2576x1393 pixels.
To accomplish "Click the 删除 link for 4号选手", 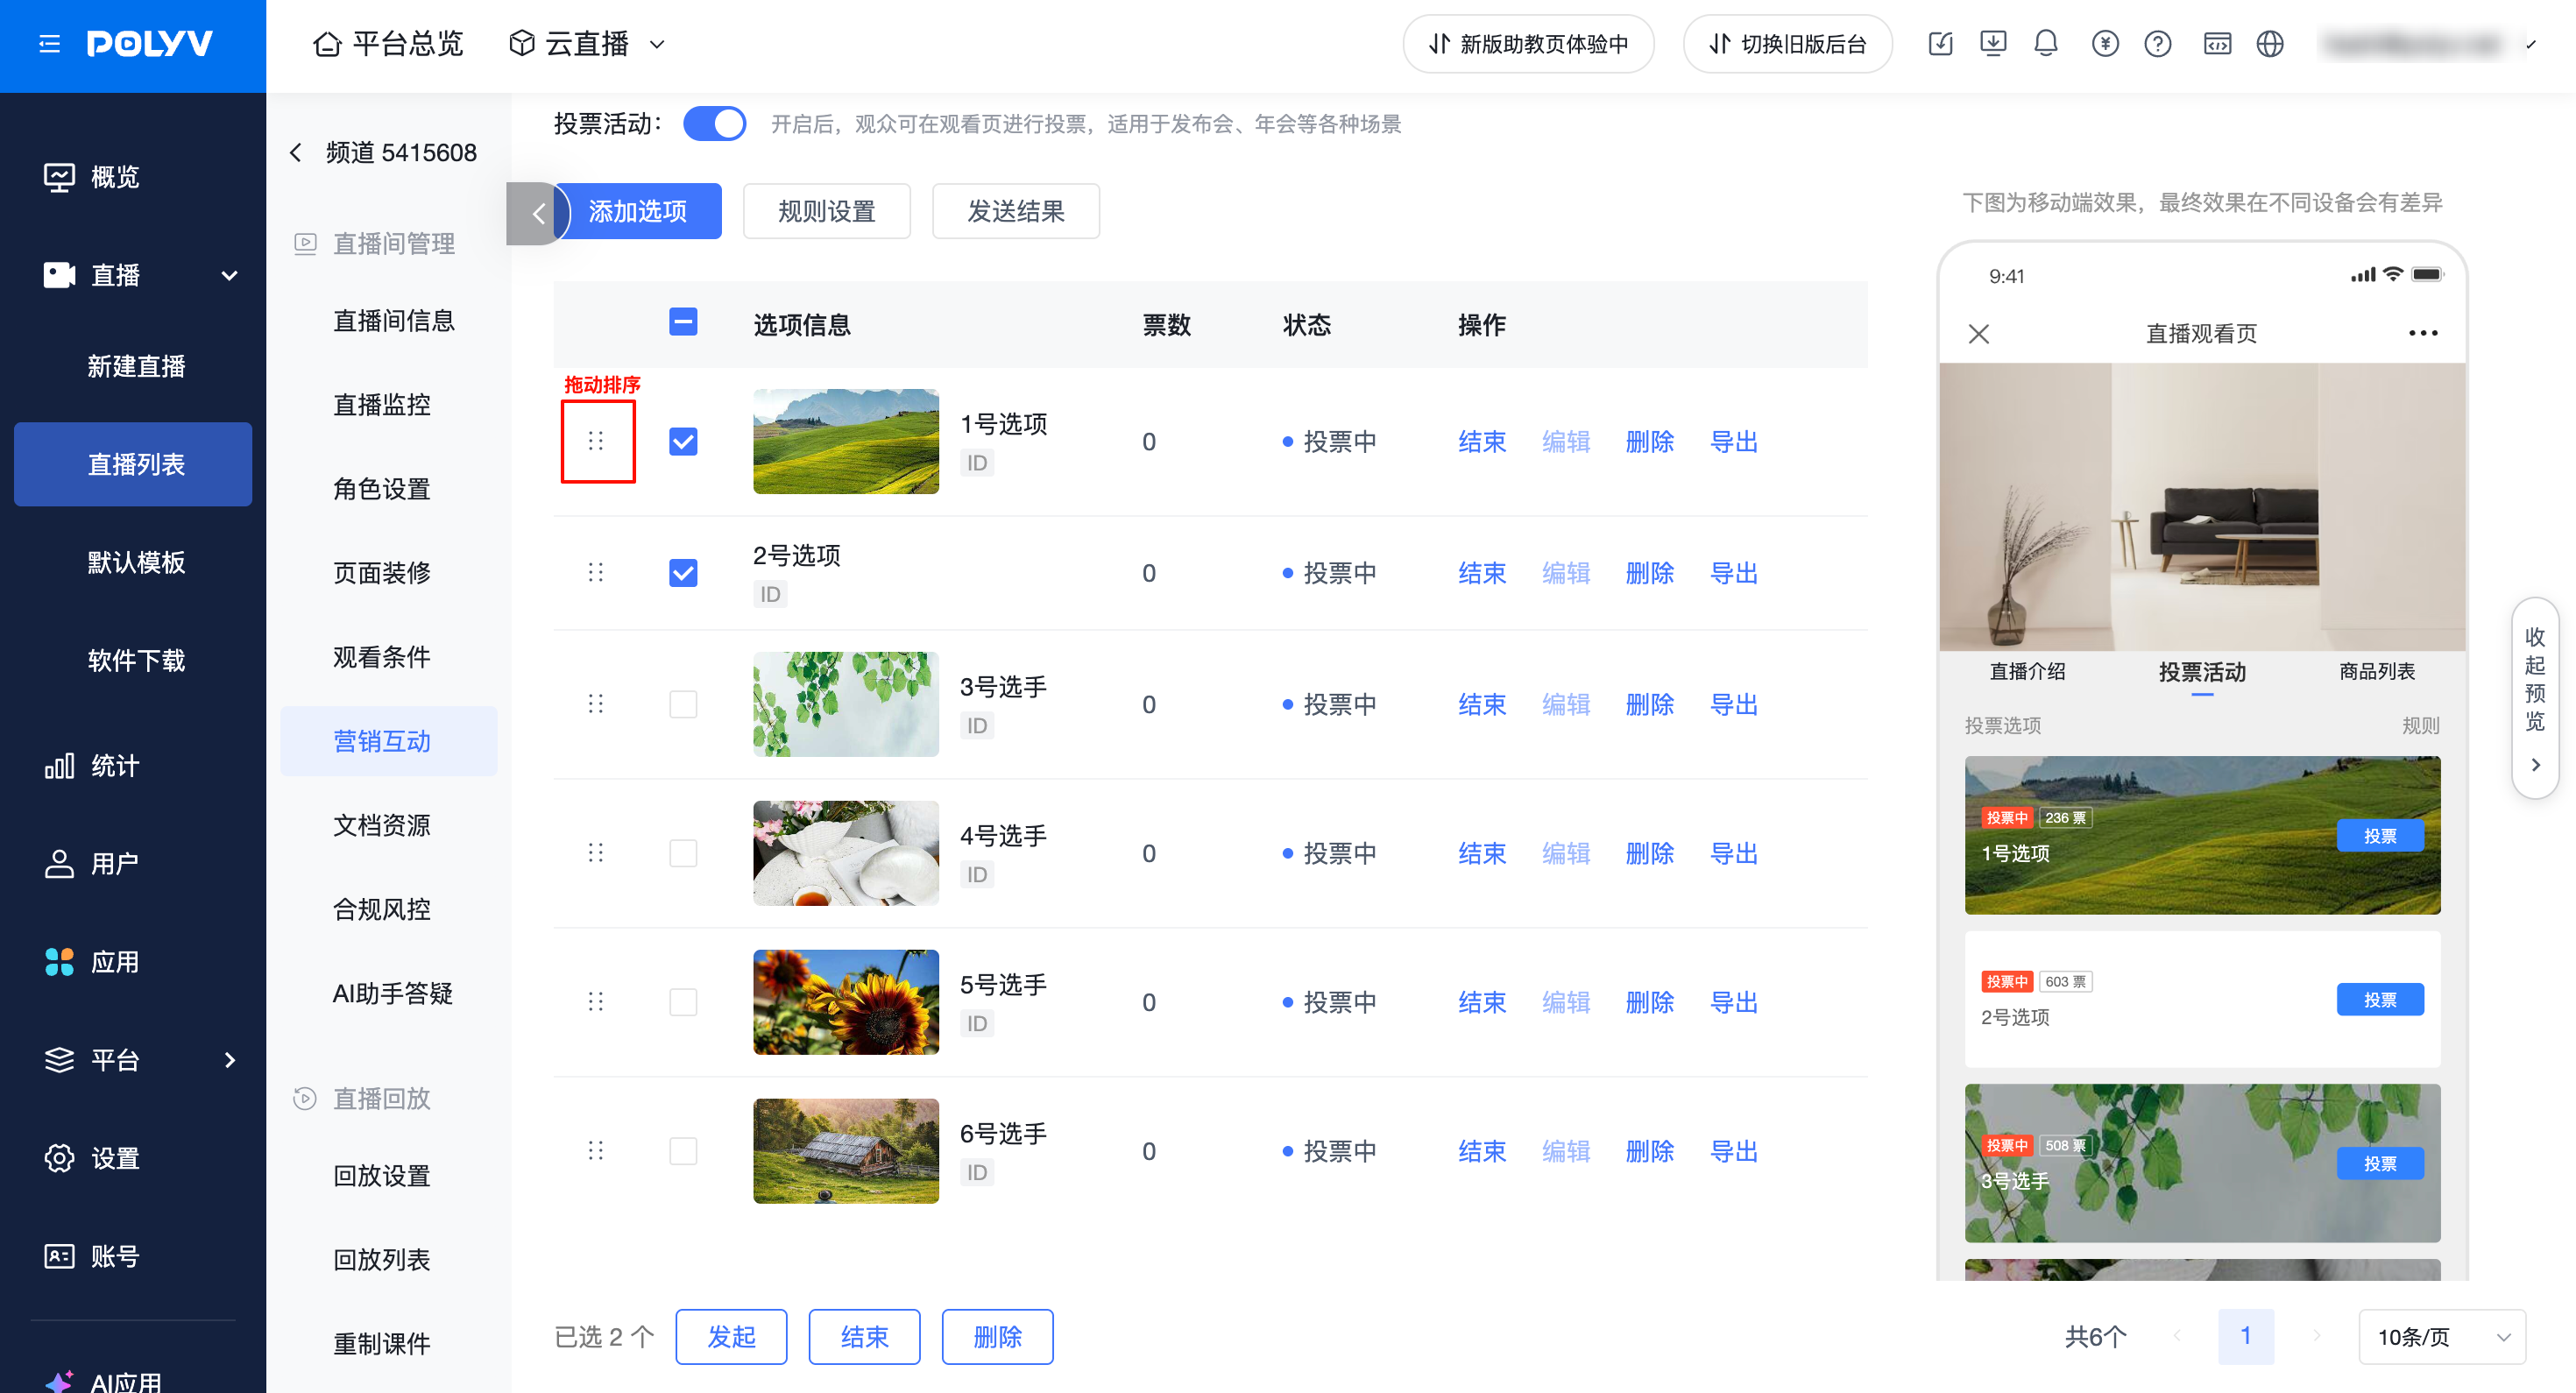I will coord(1650,853).
